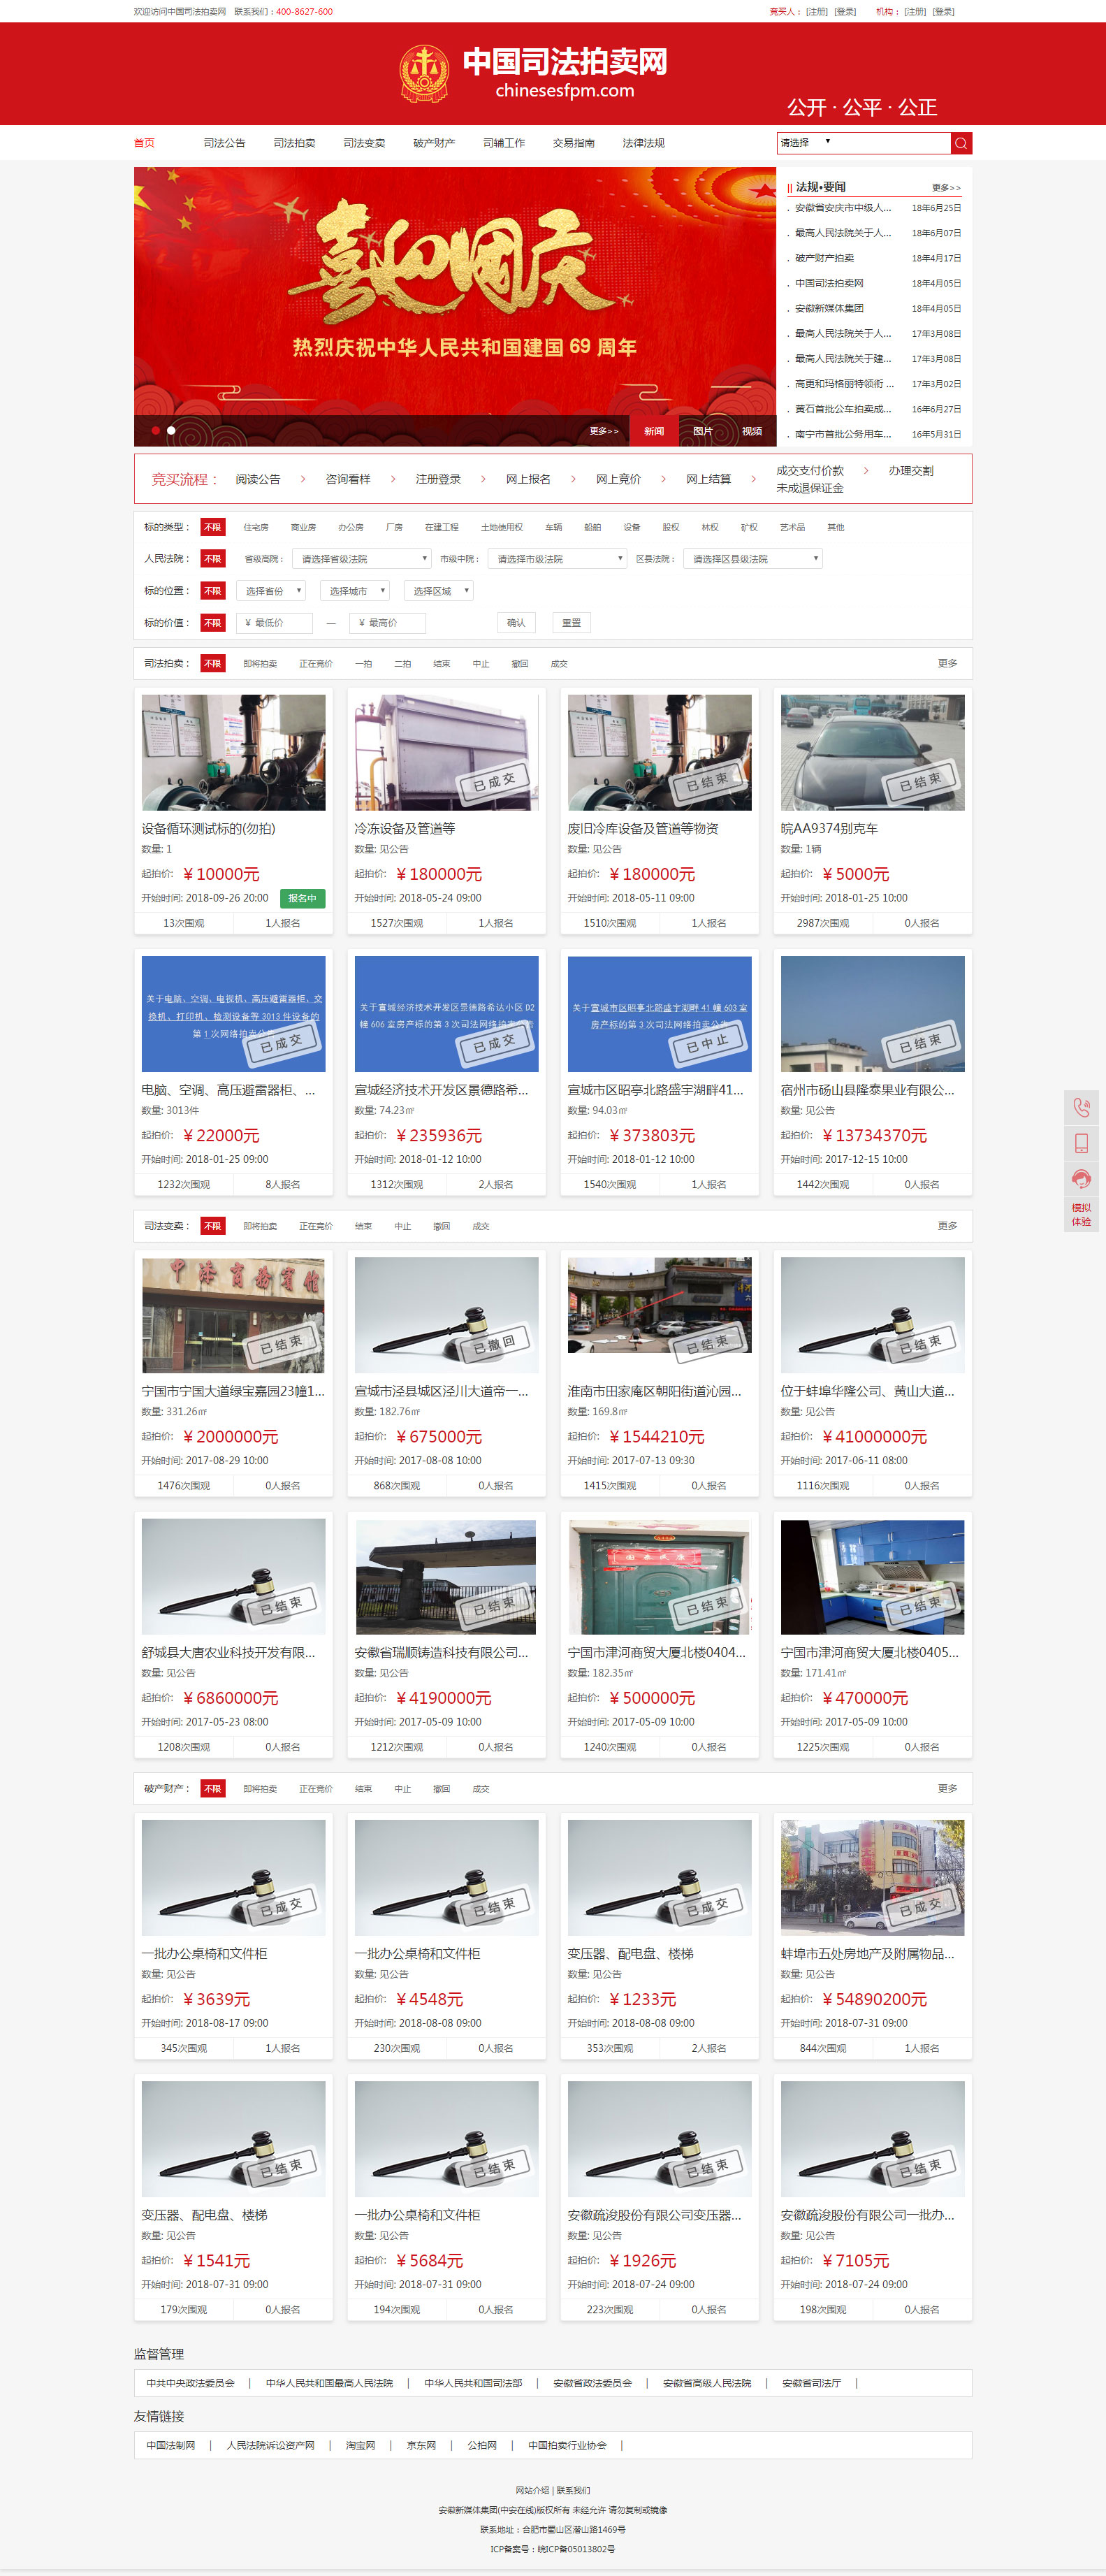Select 不限 in 破产财产 status row
The width and height of the screenshot is (1106, 2576).
[213, 1789]
